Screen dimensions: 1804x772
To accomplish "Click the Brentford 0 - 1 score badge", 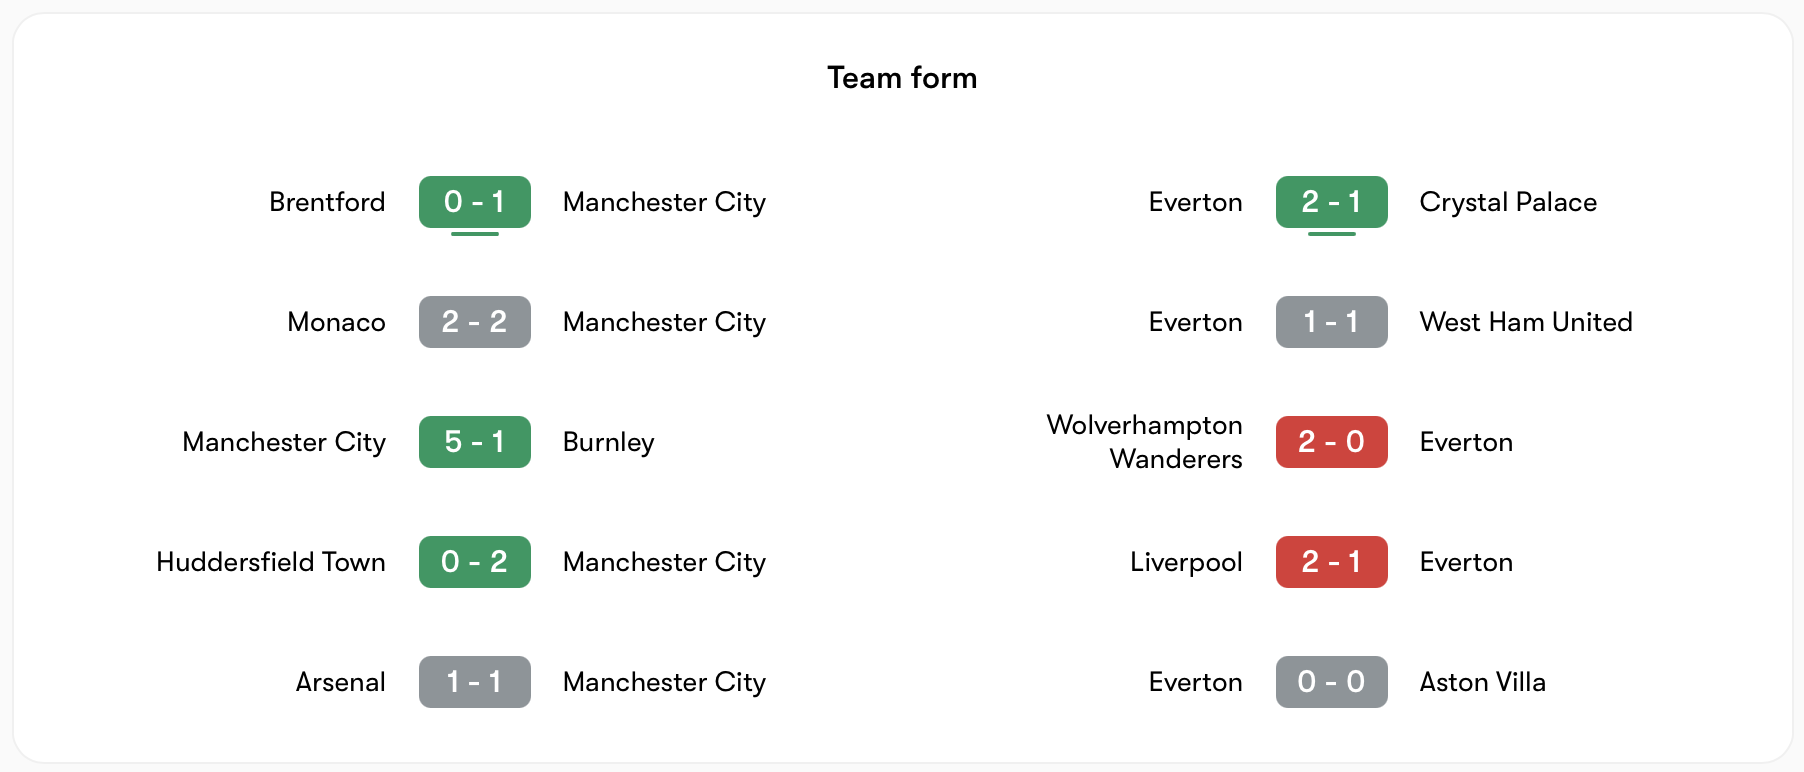I will tap(474, 202).
